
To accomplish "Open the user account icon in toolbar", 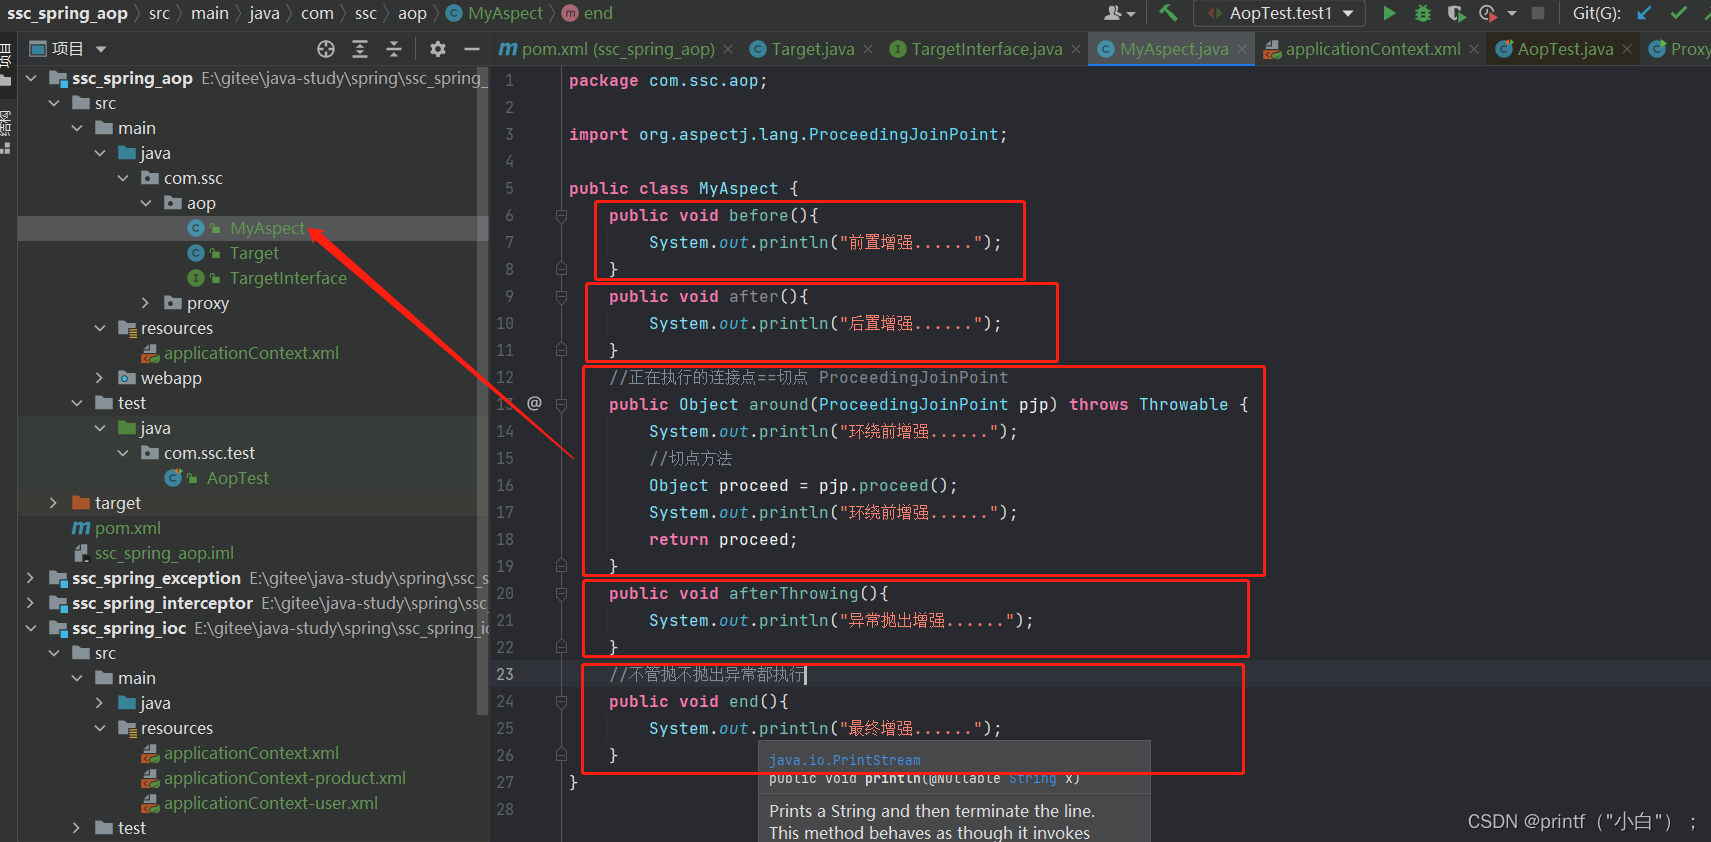I will pyautogui.click(x=1118, y=13).
